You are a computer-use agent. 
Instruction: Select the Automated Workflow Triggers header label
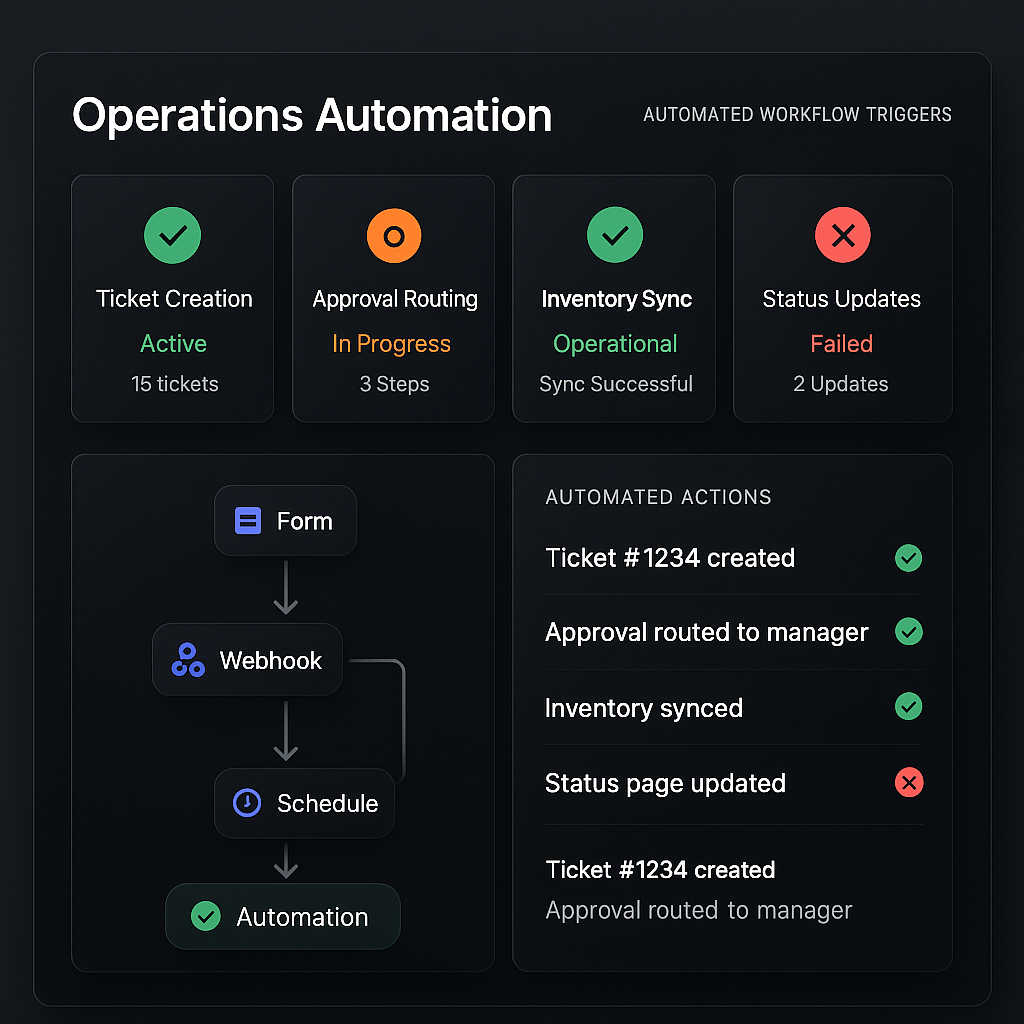[x=797, y=115]
